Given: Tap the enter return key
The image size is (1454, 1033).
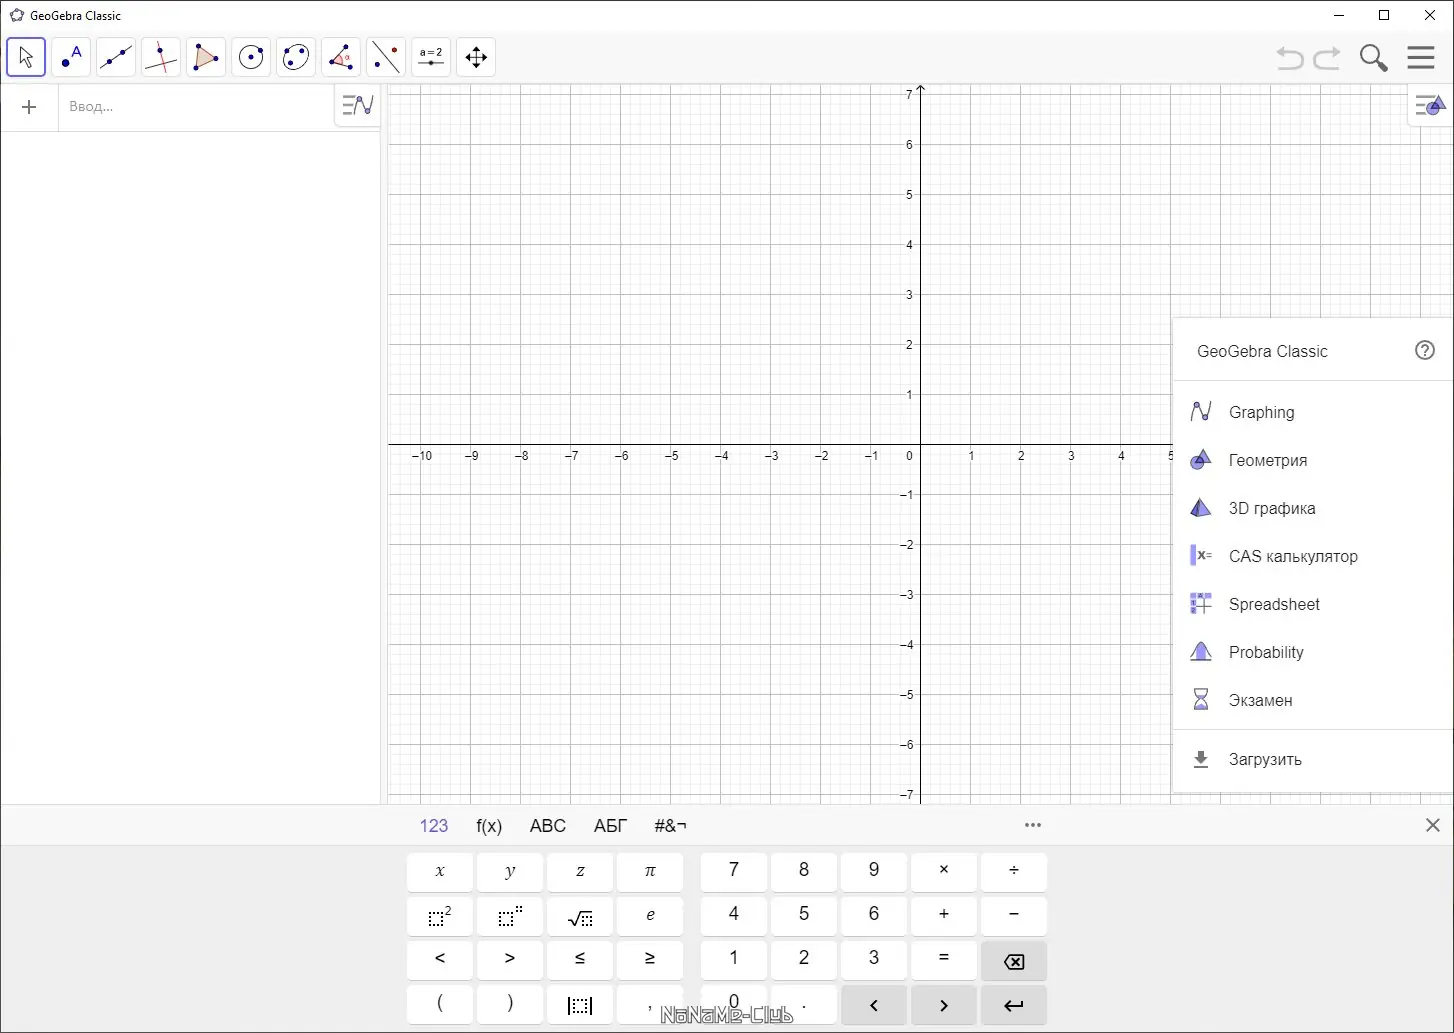Looking at the screenshot, I should tap(1014, 1005).
